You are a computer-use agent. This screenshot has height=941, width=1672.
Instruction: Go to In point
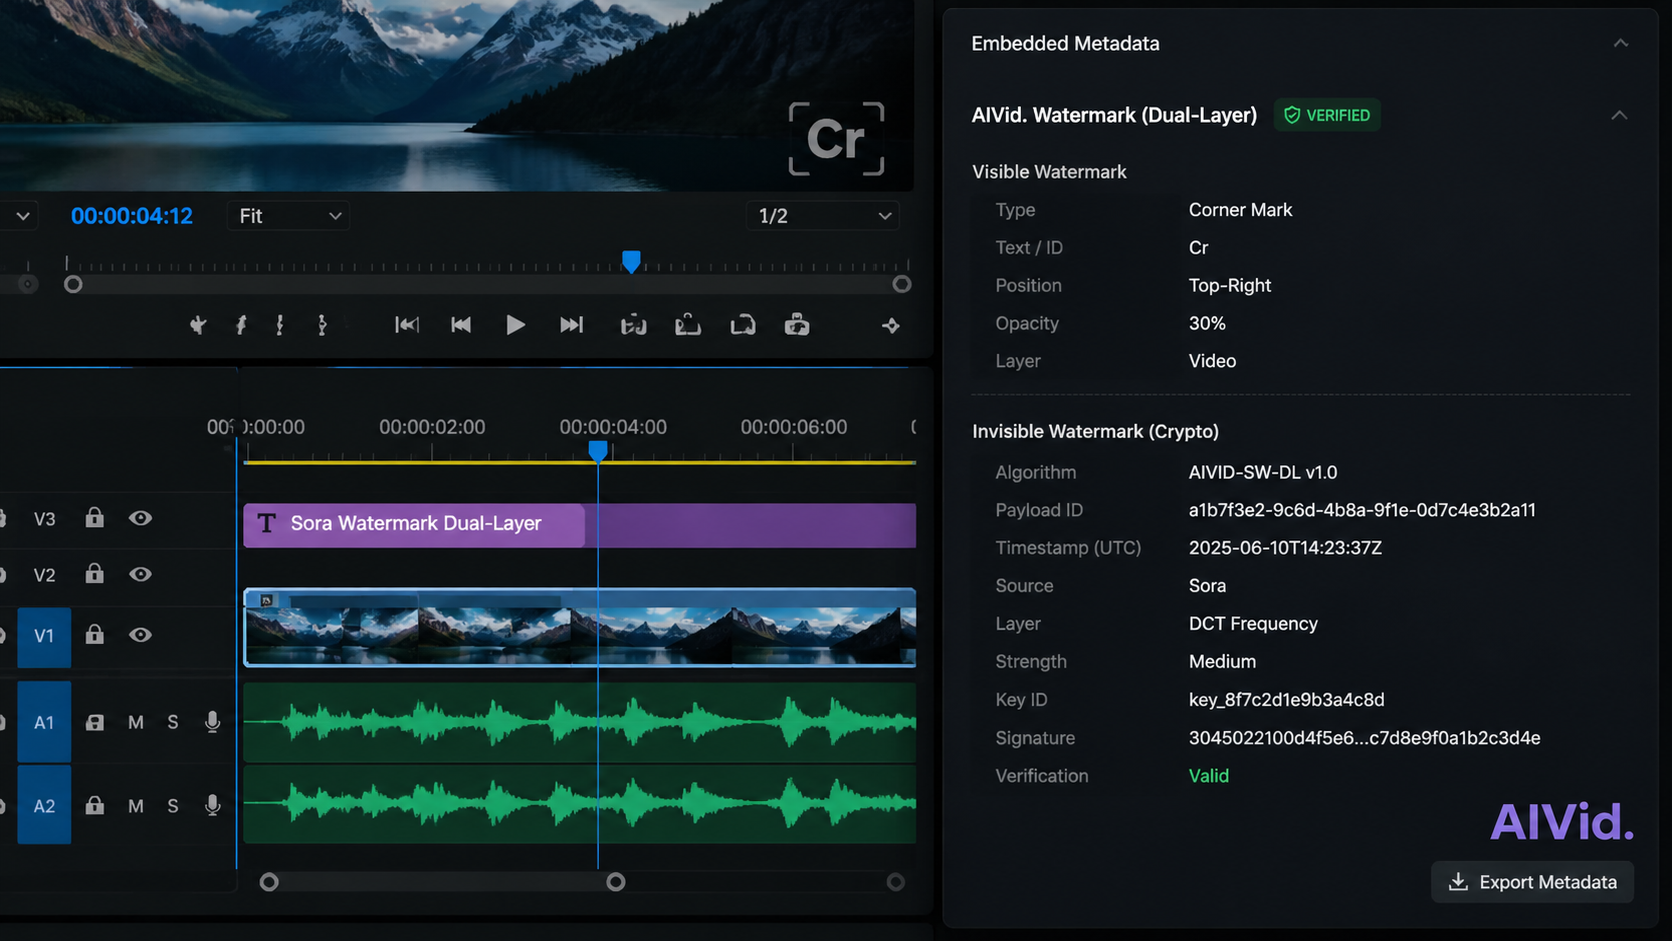(406, 325)
